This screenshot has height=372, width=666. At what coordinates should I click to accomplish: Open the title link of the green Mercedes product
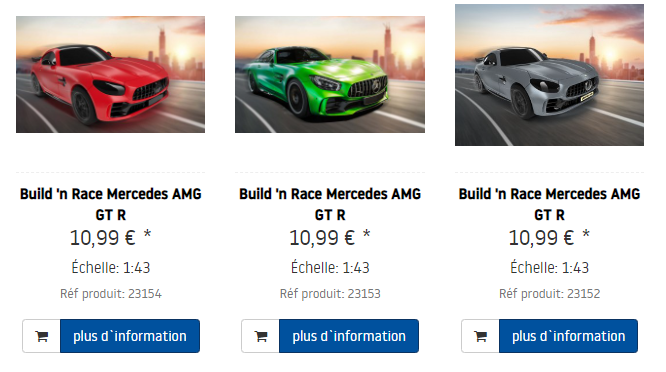click(x=330, y=204)
